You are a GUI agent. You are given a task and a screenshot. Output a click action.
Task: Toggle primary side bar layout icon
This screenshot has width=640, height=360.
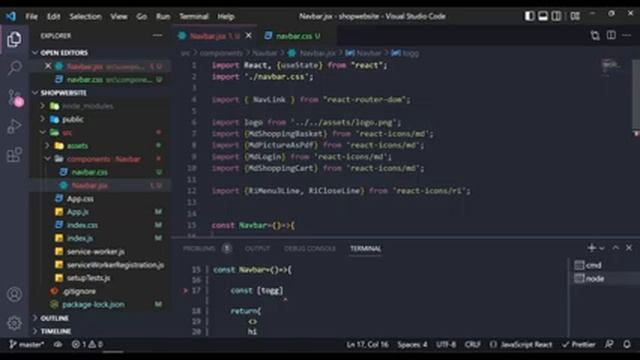[530, 16]
